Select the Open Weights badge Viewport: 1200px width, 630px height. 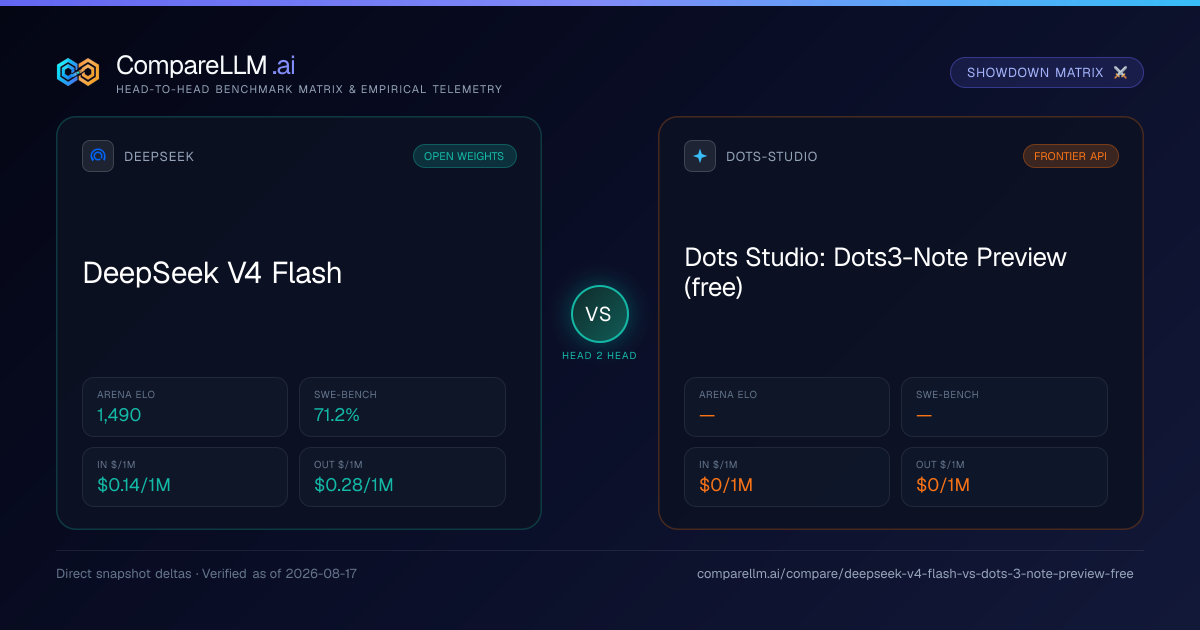(465, 156)
